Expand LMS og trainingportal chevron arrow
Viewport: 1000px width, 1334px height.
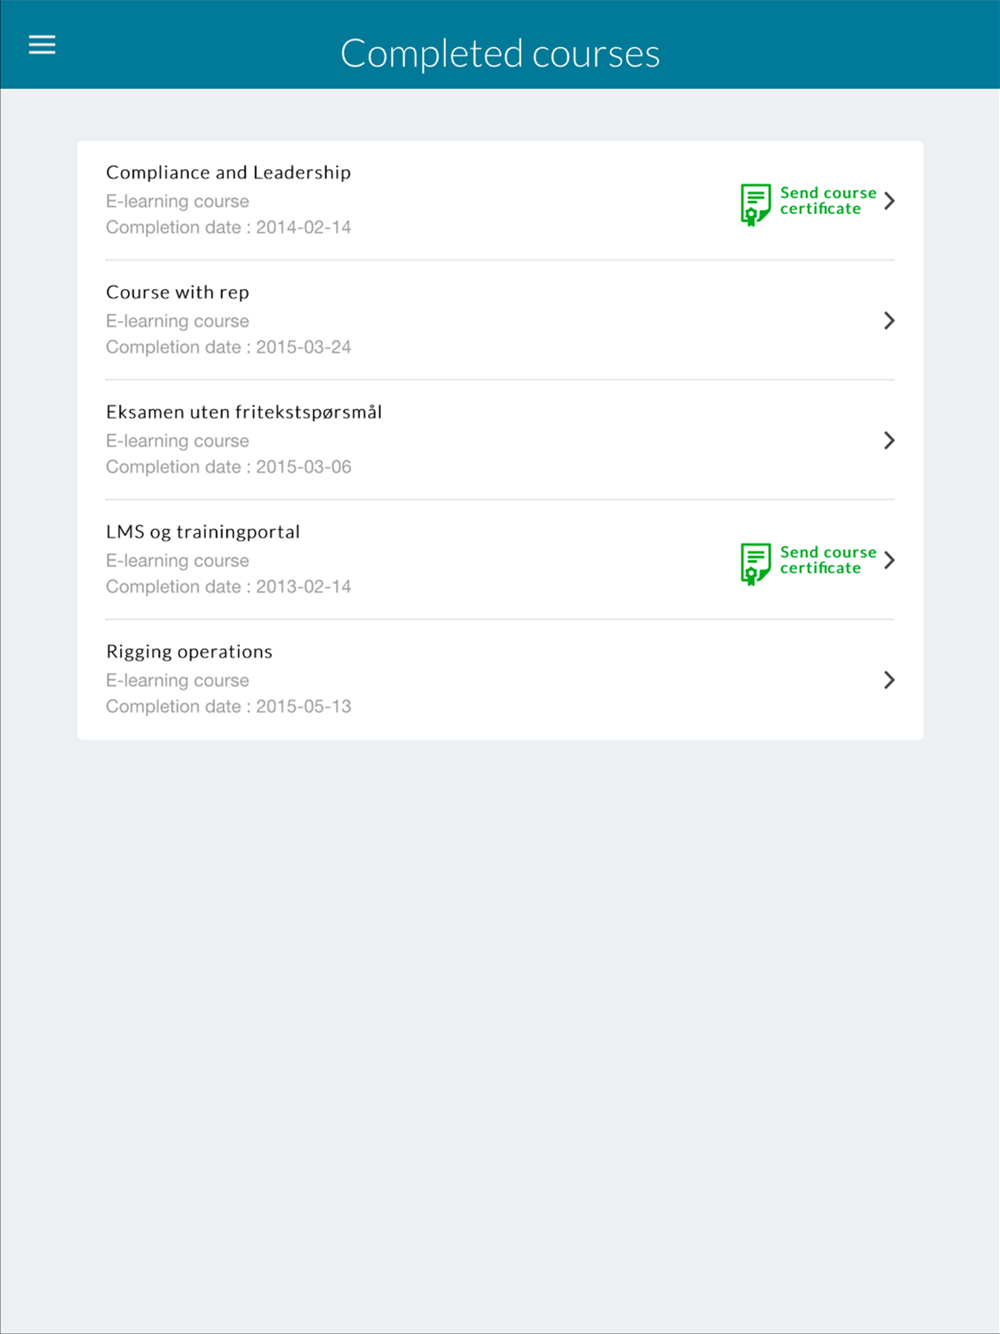tap(889, 560)
